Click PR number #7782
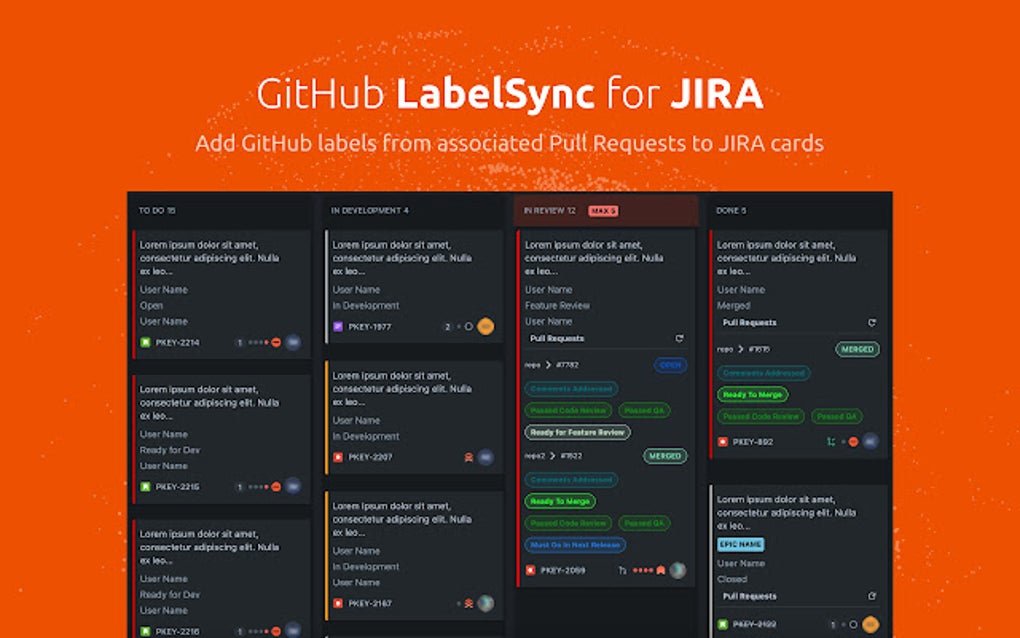Viewport: 1020px width, 638px height. (567, 365)
